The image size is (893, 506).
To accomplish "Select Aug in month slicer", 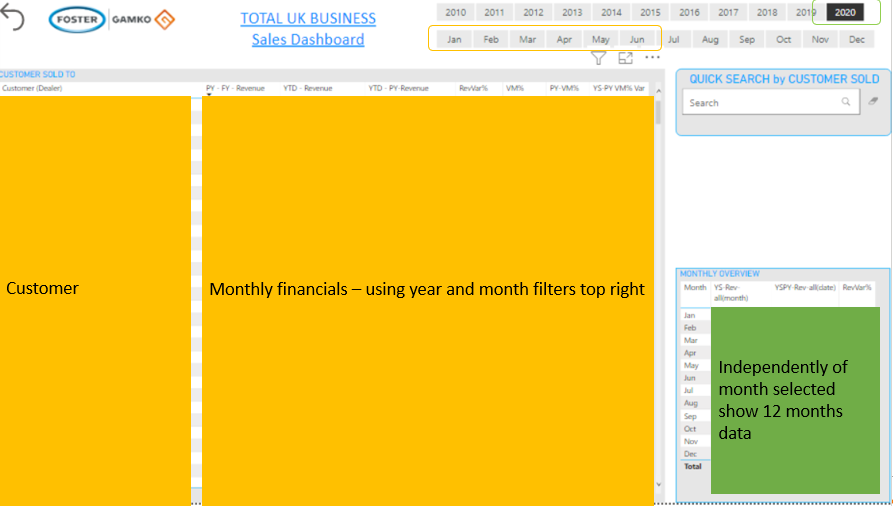I will tap(710, 39).
